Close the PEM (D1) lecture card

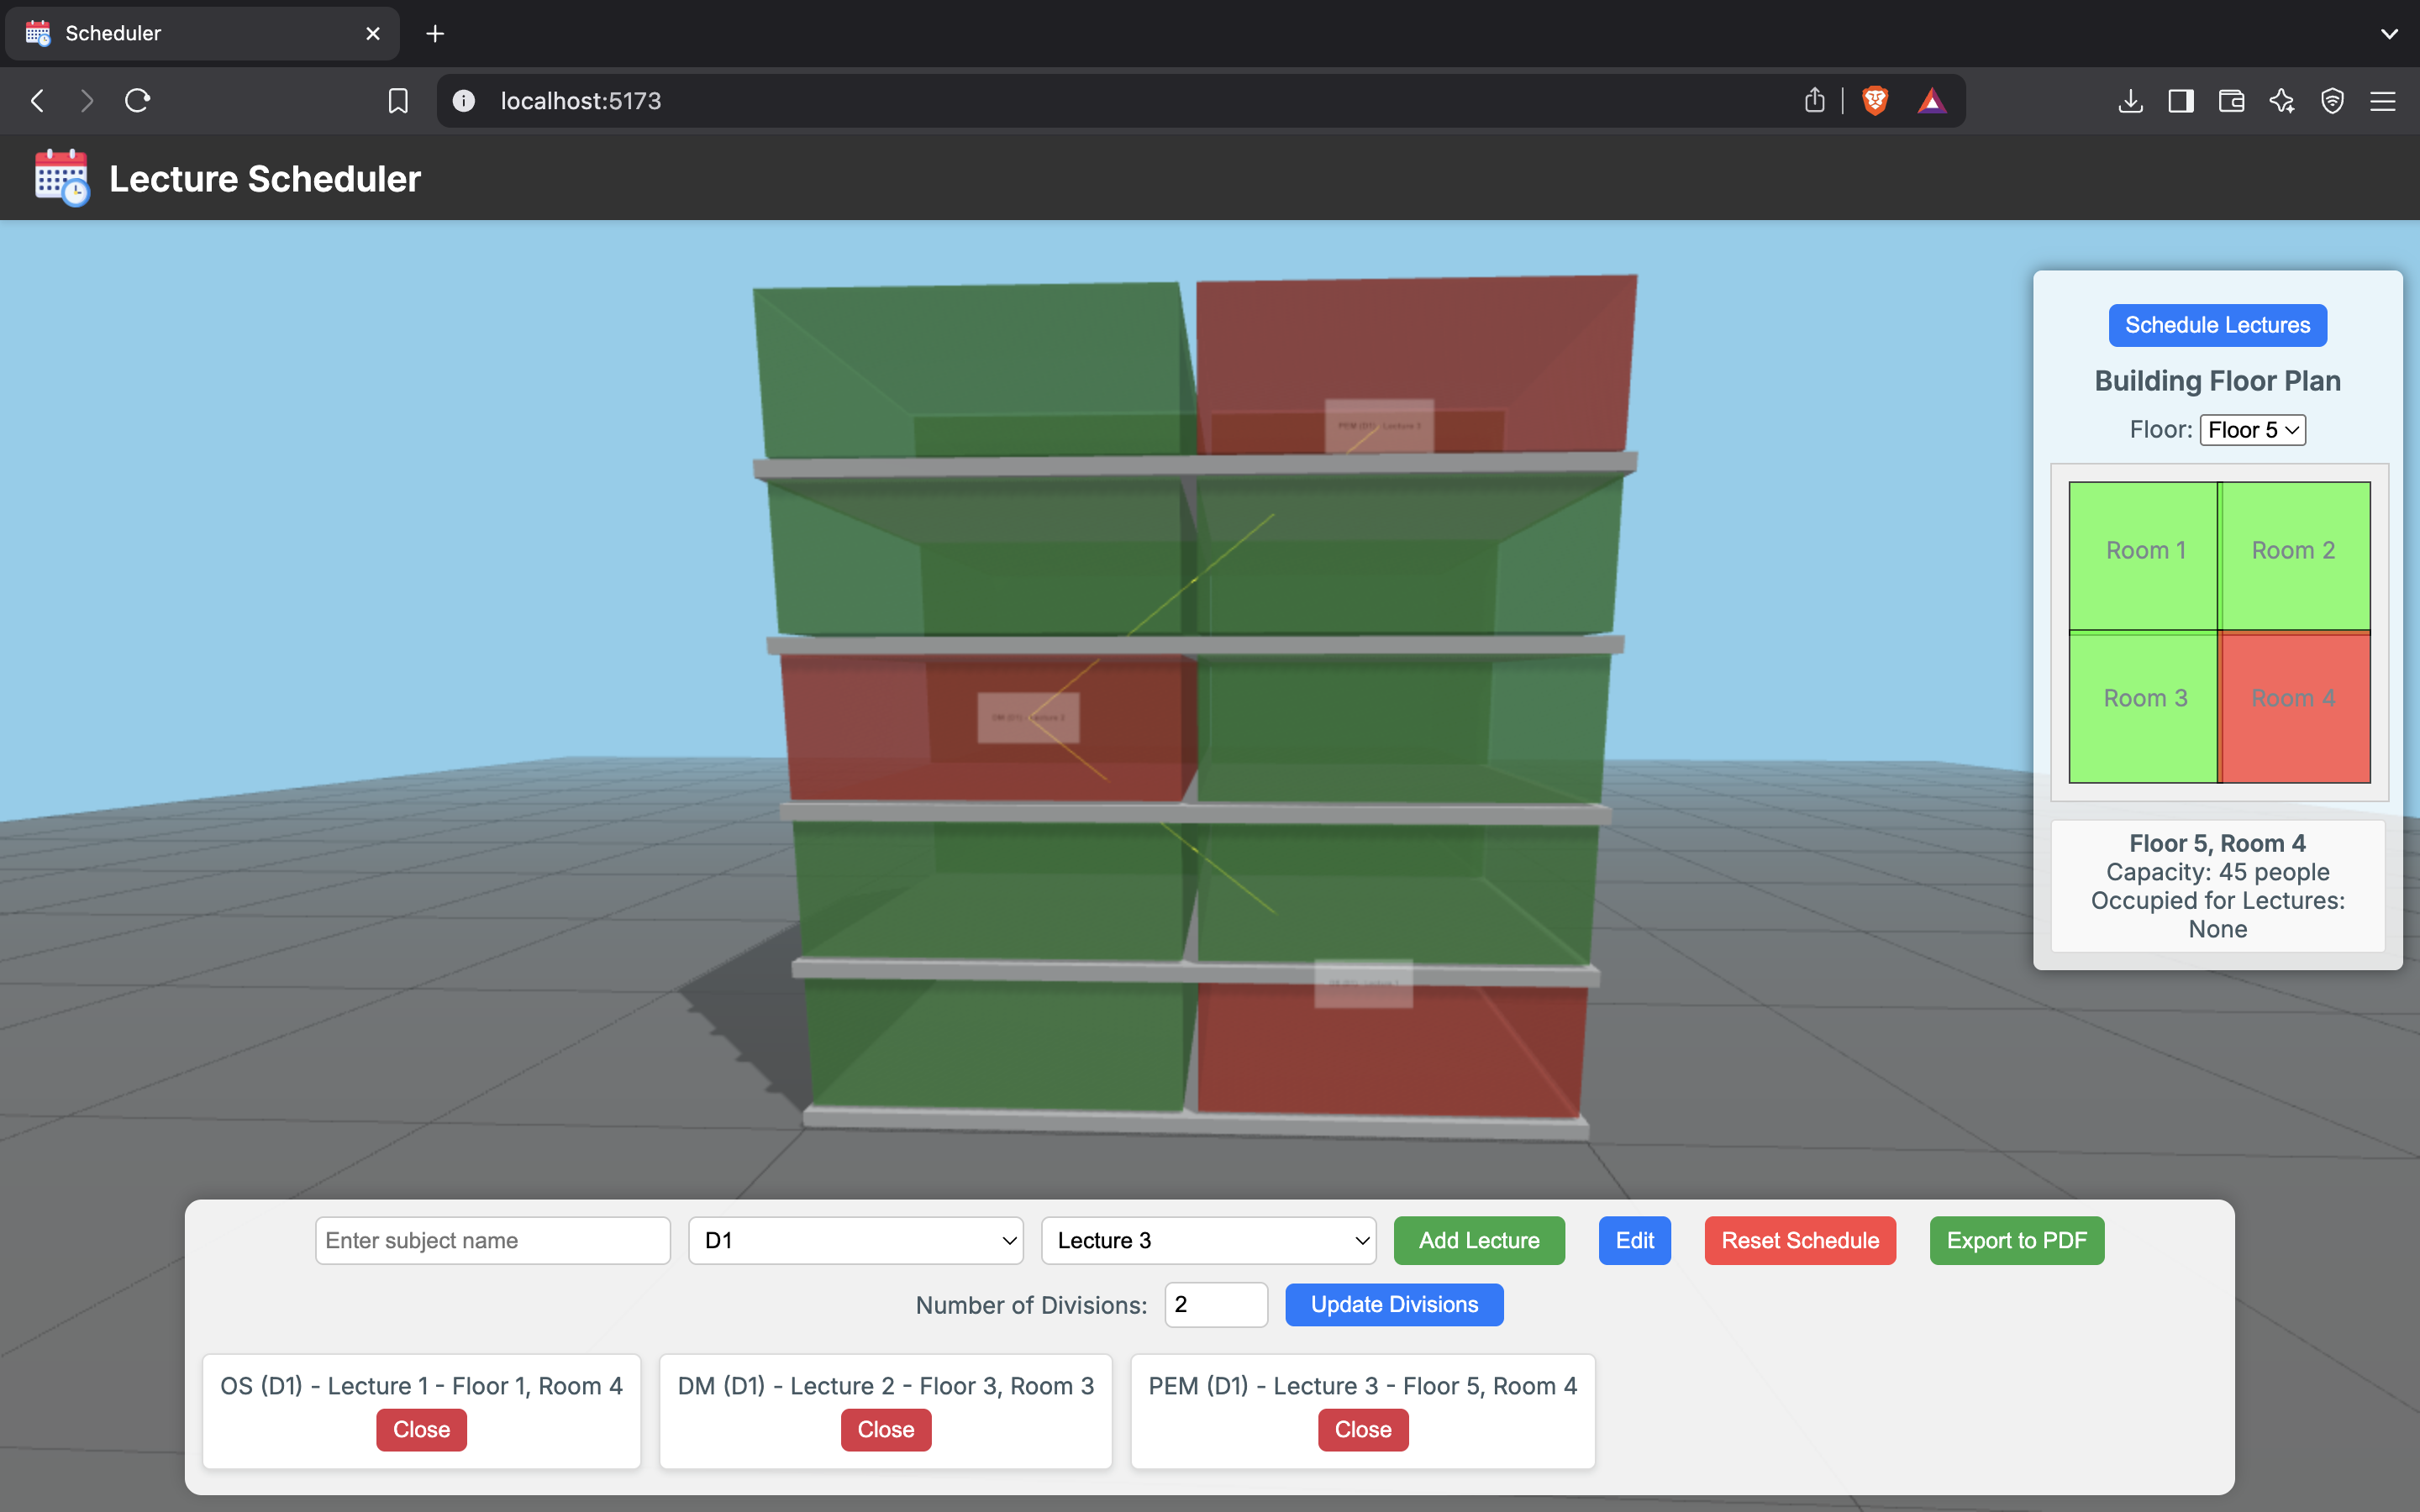(1362, 1429)
